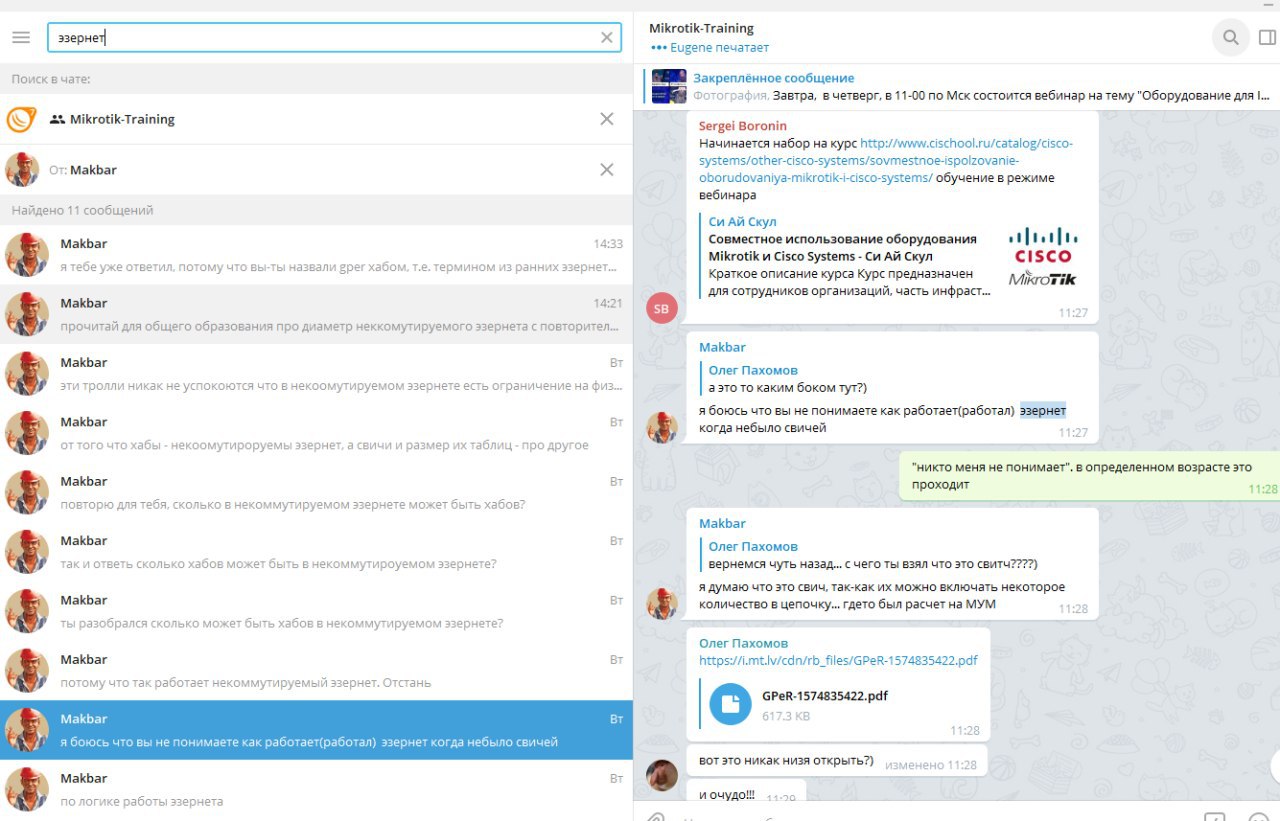This screenshot has height=821, width=1280.
Task: Open result 'так и ответь сколько хабов'
Action: coord(316,552)
